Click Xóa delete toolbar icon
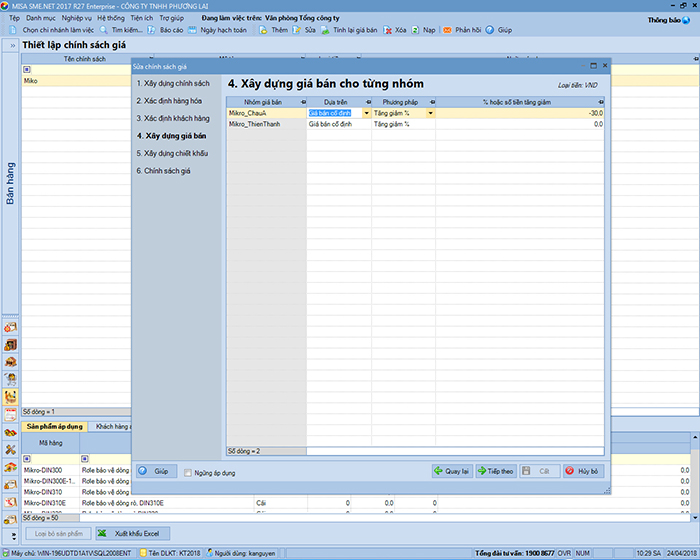The image size is (700, 560). (388, 30)
